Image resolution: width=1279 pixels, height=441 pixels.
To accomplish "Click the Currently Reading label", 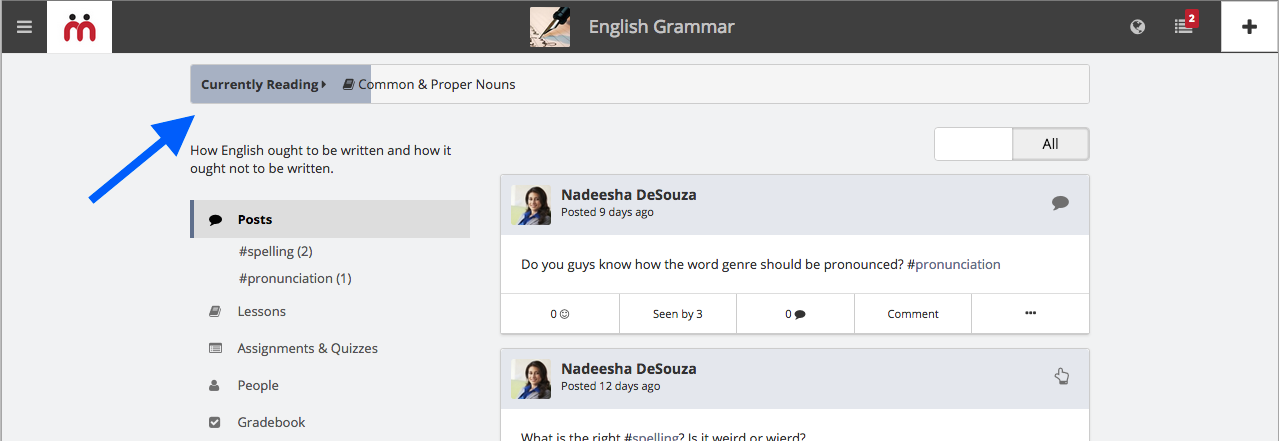I will tap(264, 85).
